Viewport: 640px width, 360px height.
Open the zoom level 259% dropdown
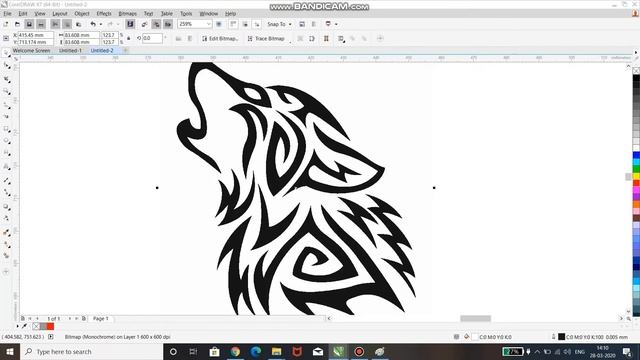click(209, 24)
